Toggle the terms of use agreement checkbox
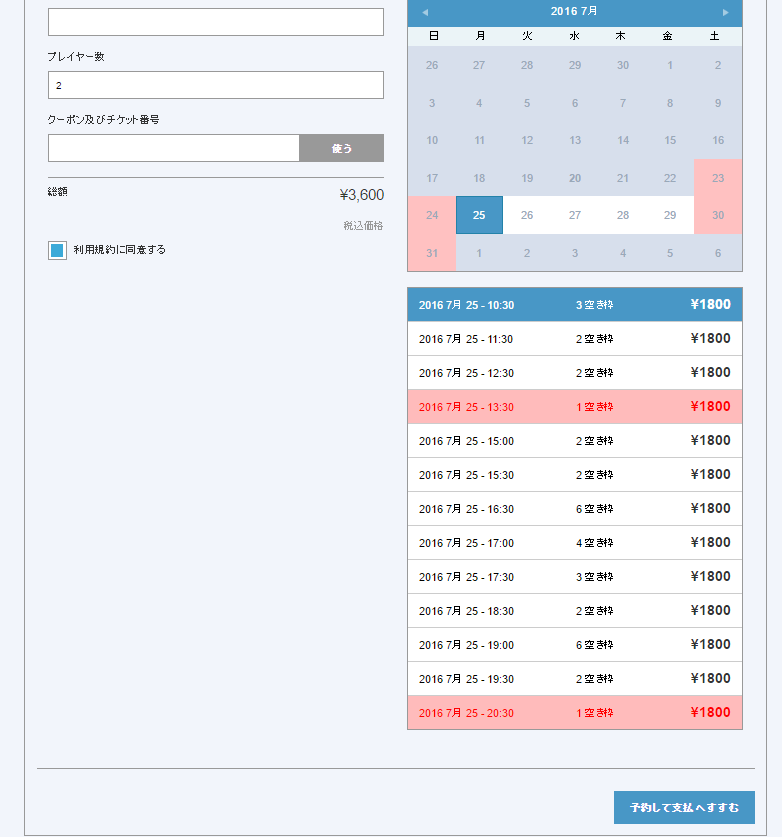782x837 pixels. (57, 250)
